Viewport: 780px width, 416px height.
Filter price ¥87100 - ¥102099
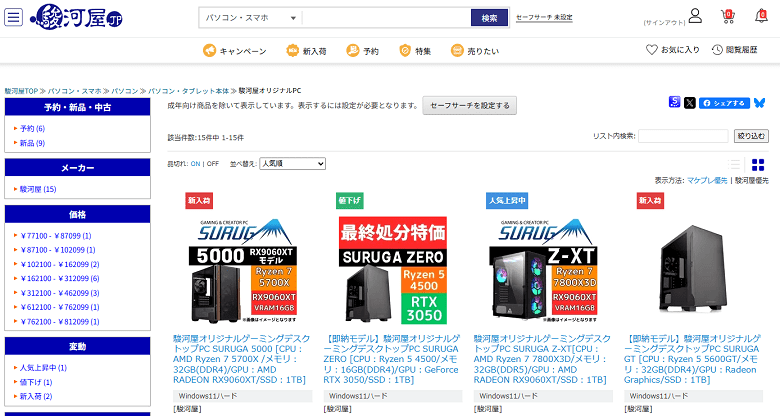click(x=58, y=250)
